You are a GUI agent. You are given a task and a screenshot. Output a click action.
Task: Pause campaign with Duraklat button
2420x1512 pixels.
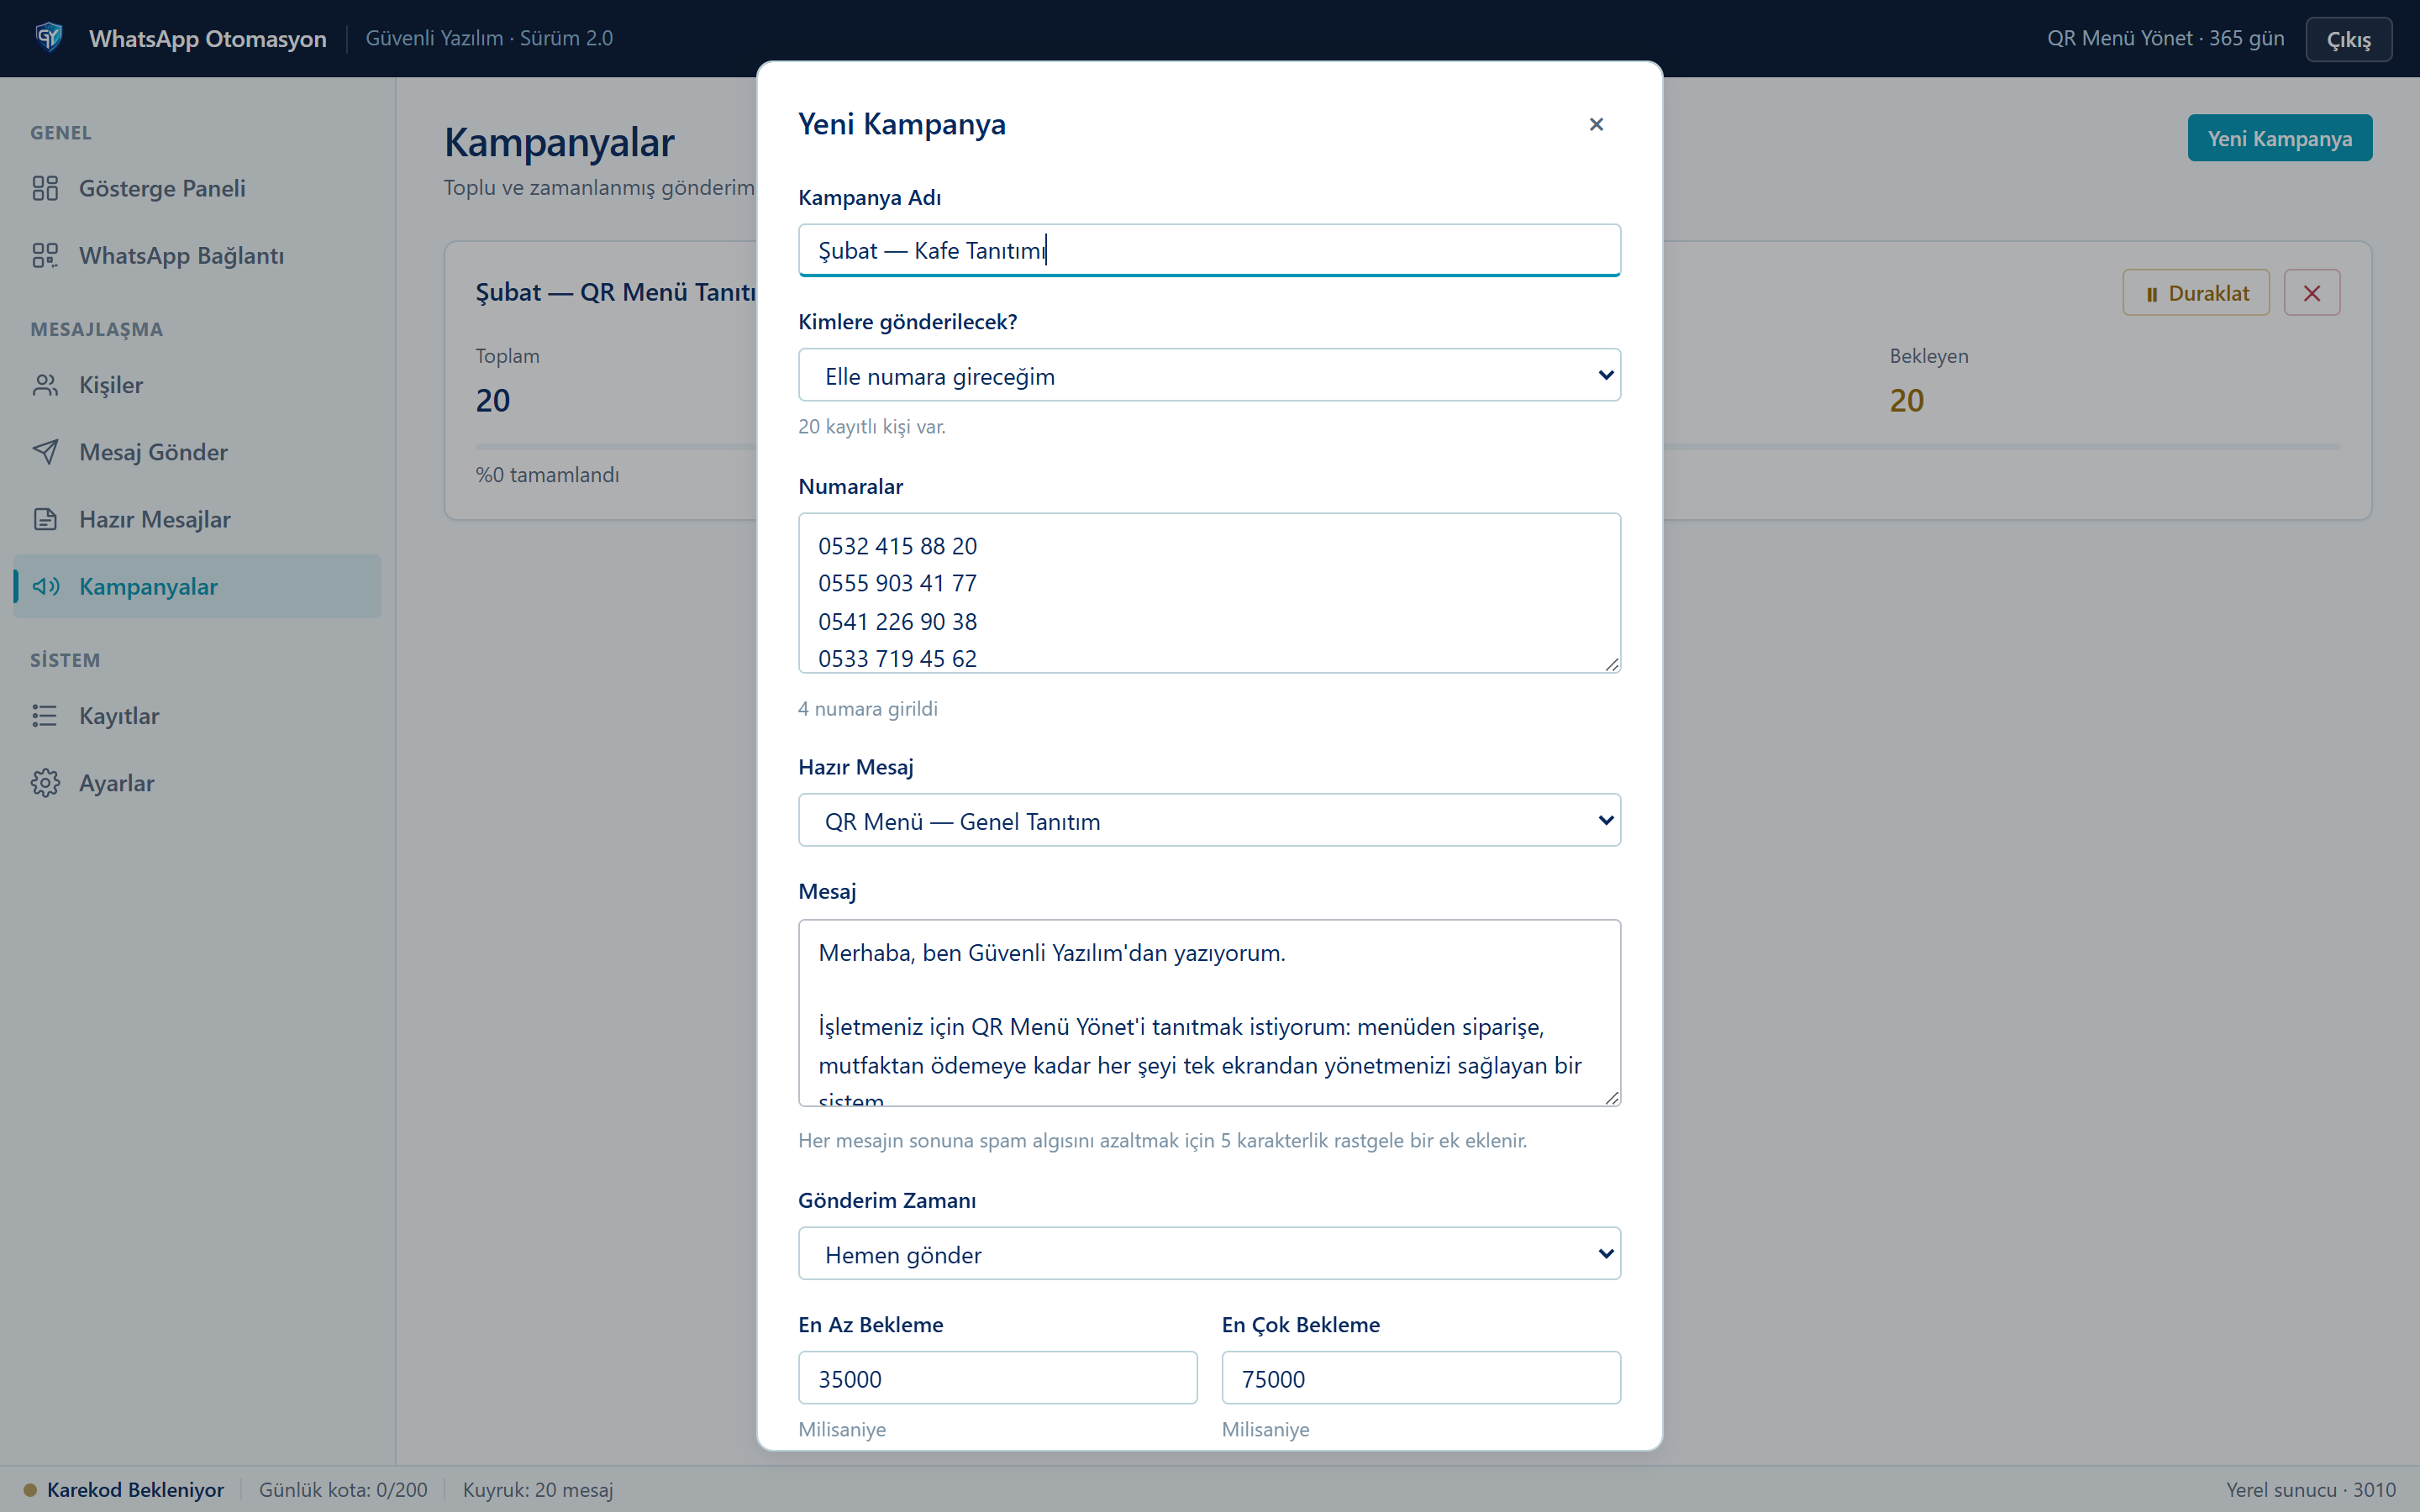click(x=2196, y=293)
